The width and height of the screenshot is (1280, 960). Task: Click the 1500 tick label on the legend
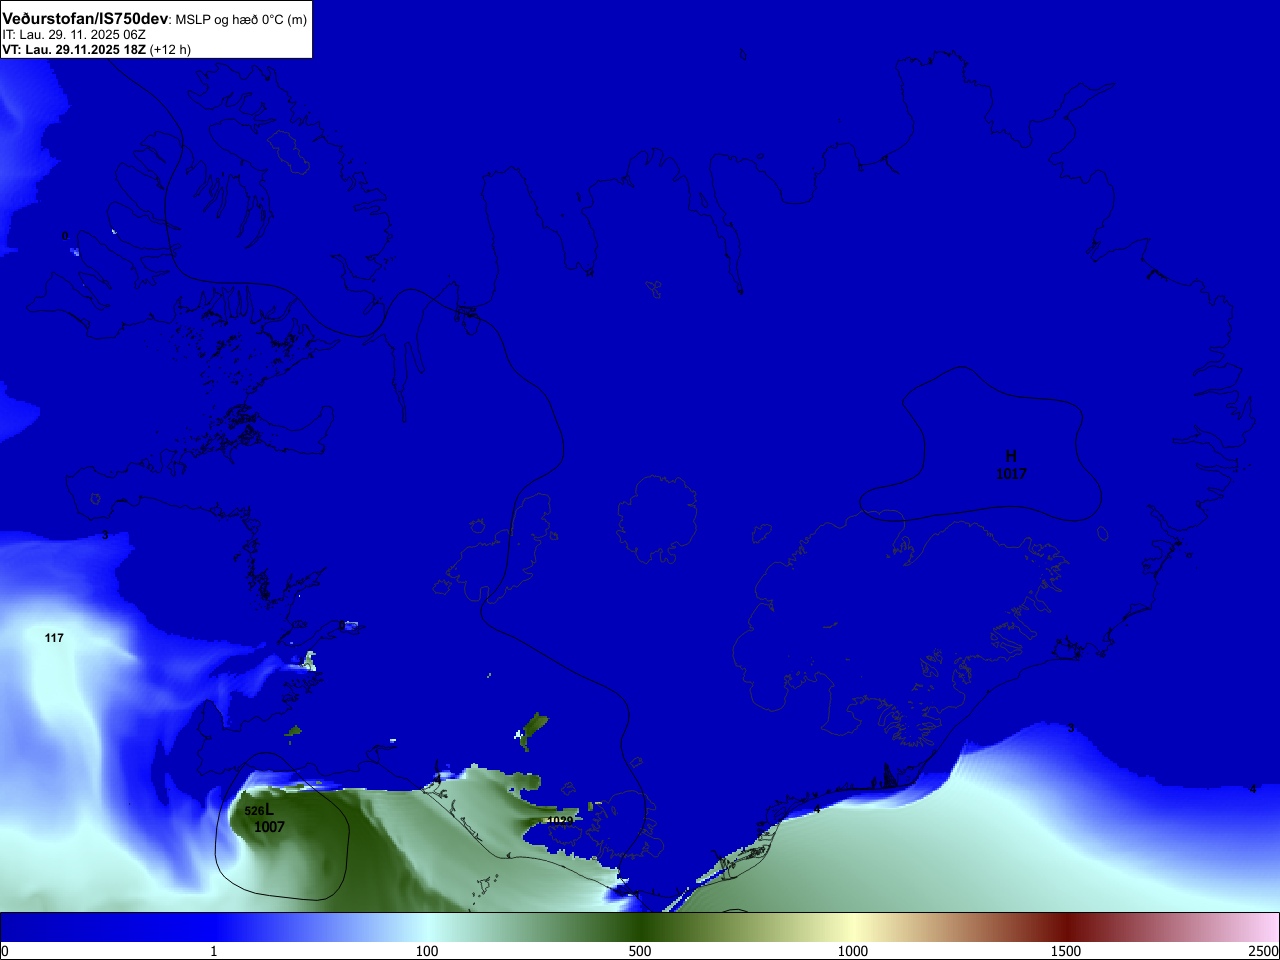[1066, 951]
